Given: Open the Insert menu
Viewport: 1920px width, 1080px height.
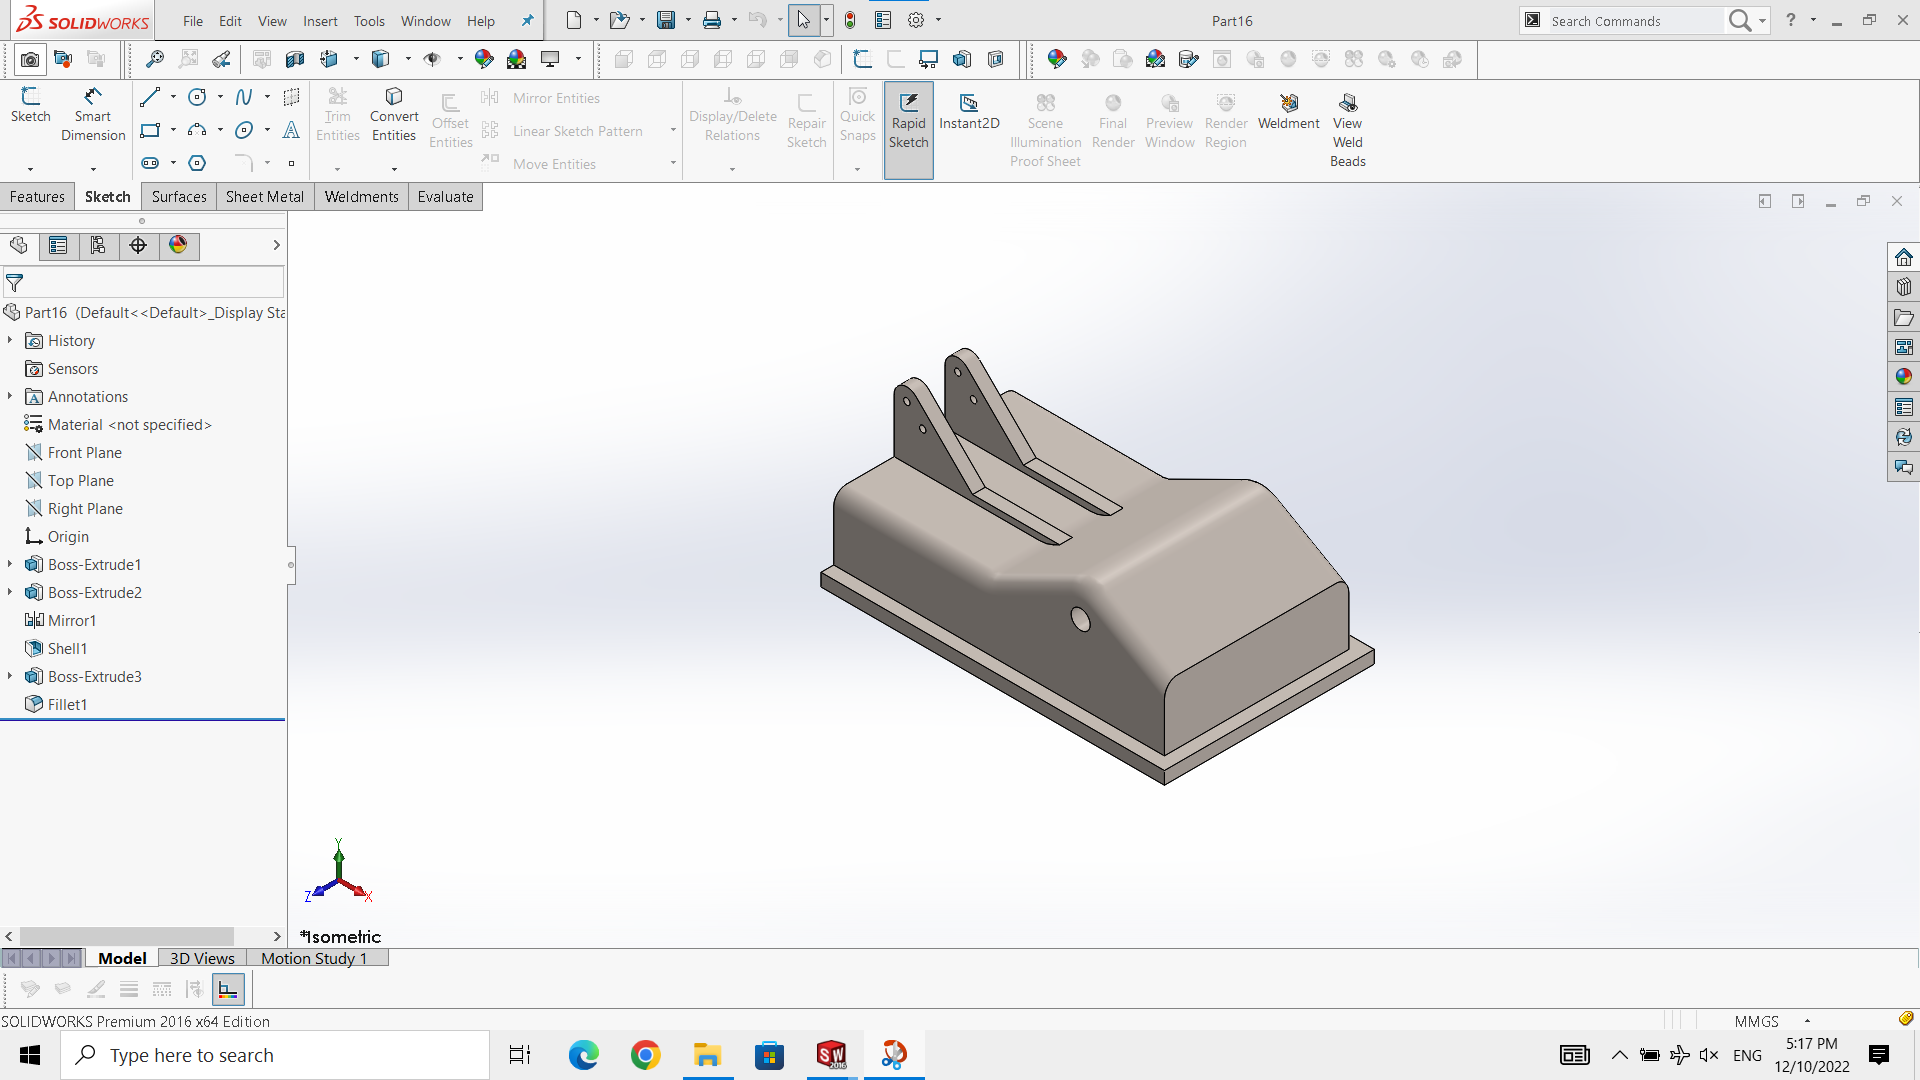Looking at the screenshot, I should pyautogui.click(x=320, y=21).
